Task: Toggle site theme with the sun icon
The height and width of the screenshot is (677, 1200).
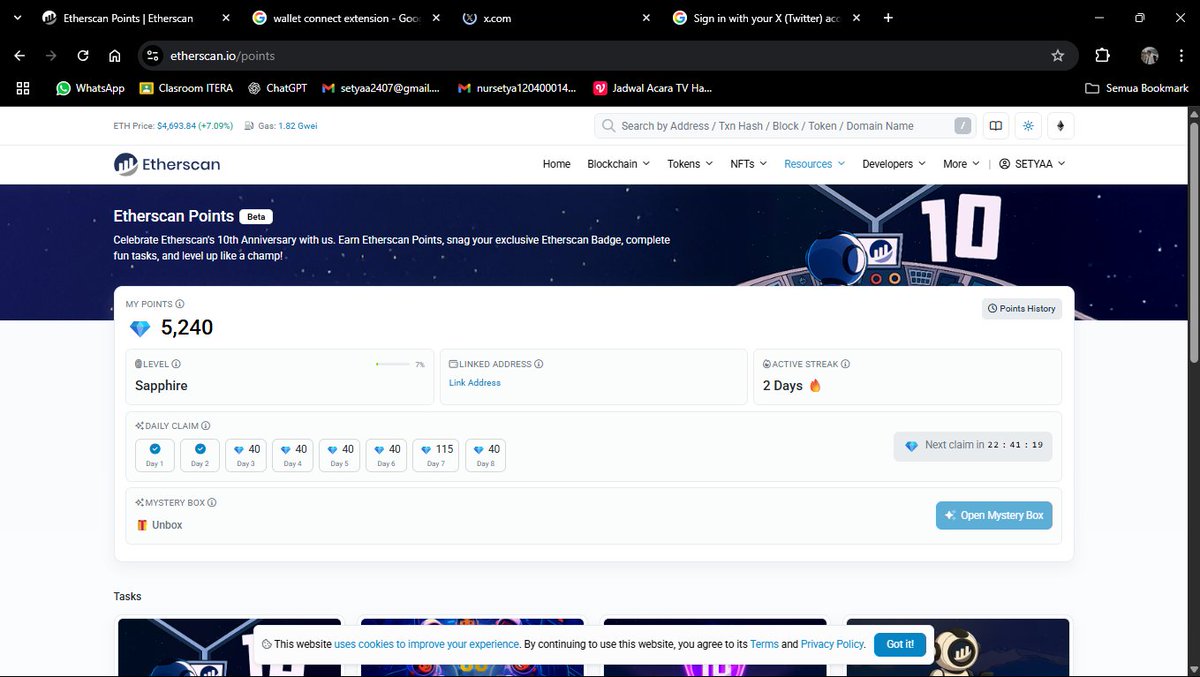Action: (1028, 126)
